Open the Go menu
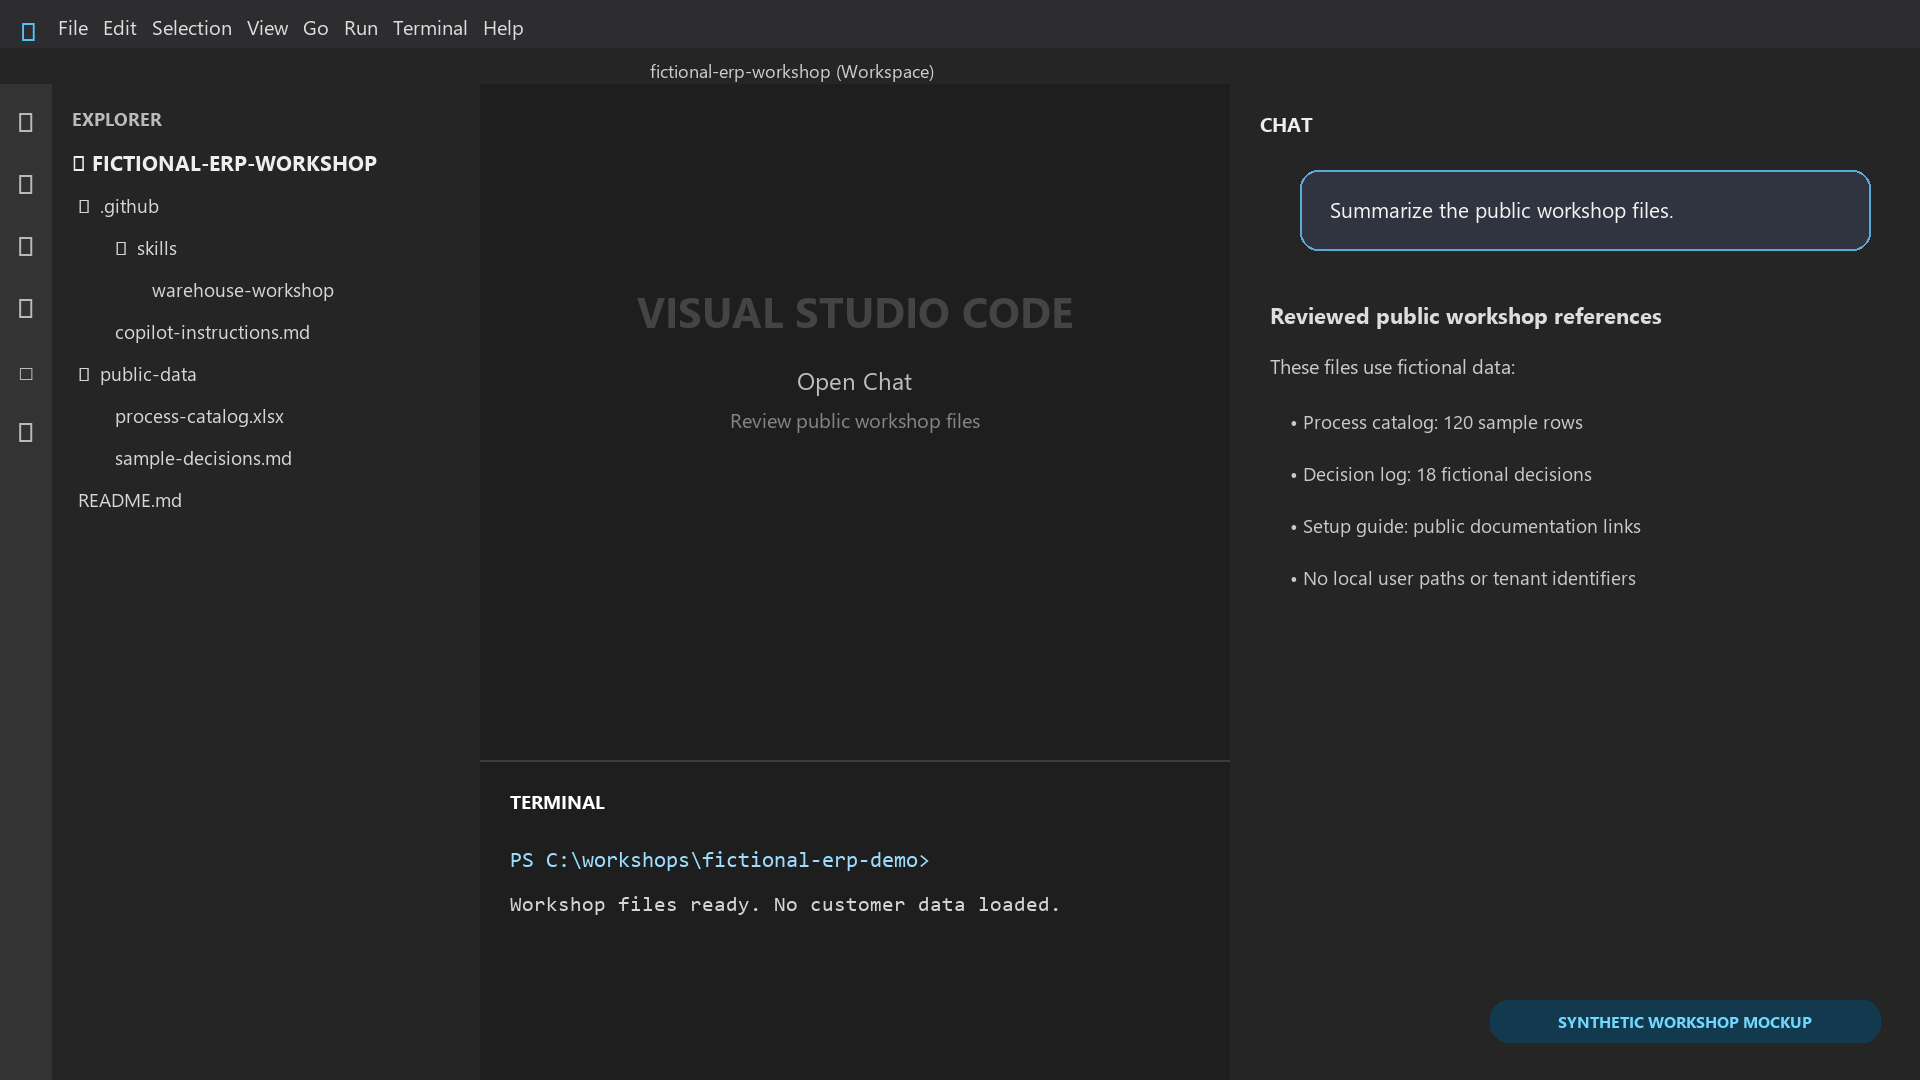 pyautogui.click(x=315, y=28)
